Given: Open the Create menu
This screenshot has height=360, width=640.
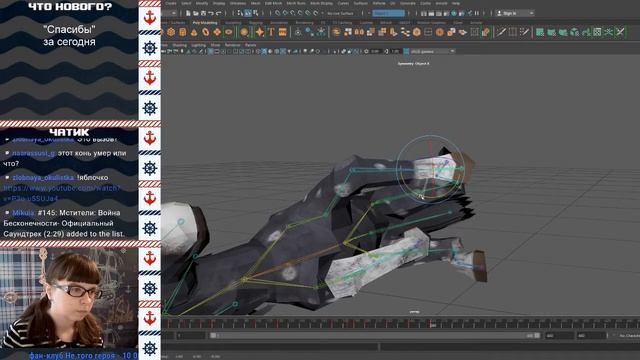Looking at the screenshot, I should click(171, 3).
